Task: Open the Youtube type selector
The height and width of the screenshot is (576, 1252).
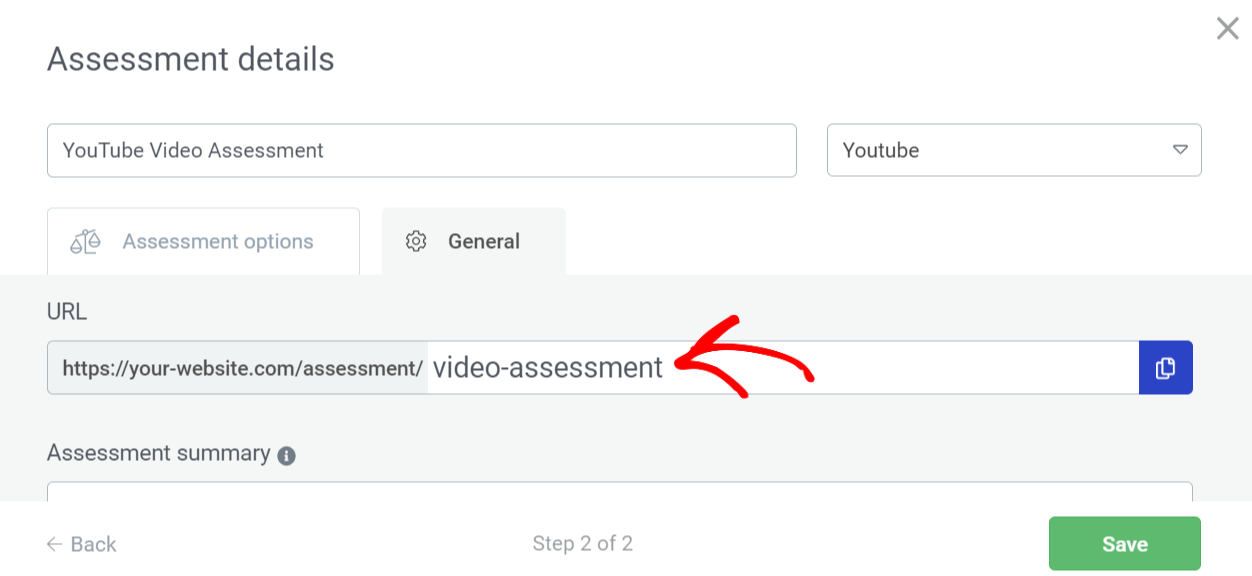Action: [x=1012, y=150]
